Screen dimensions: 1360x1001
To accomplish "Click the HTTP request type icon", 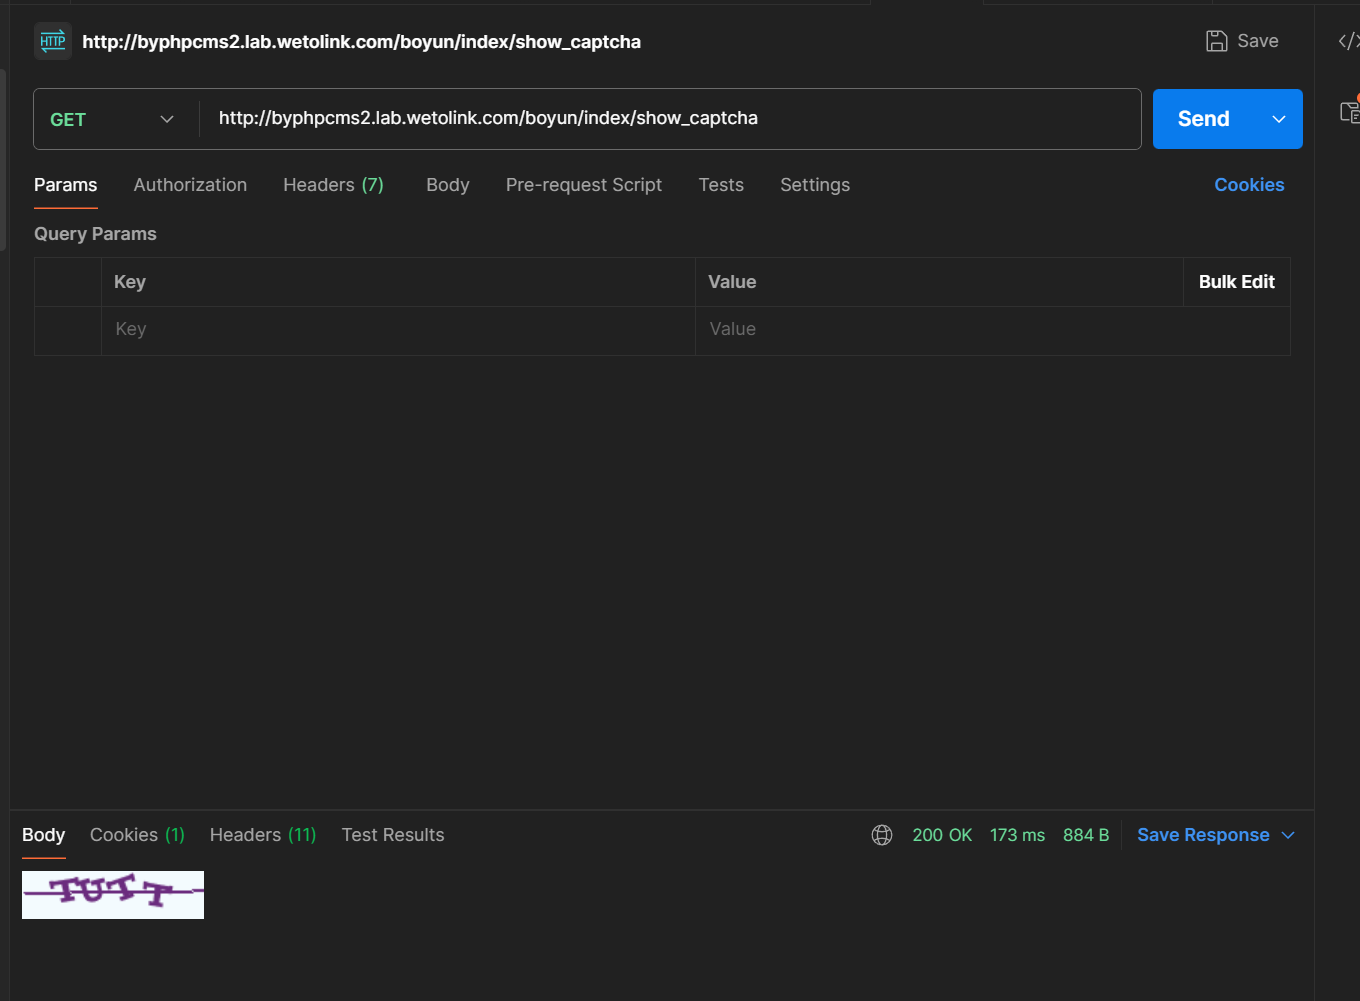I will [x=53, y=41].
